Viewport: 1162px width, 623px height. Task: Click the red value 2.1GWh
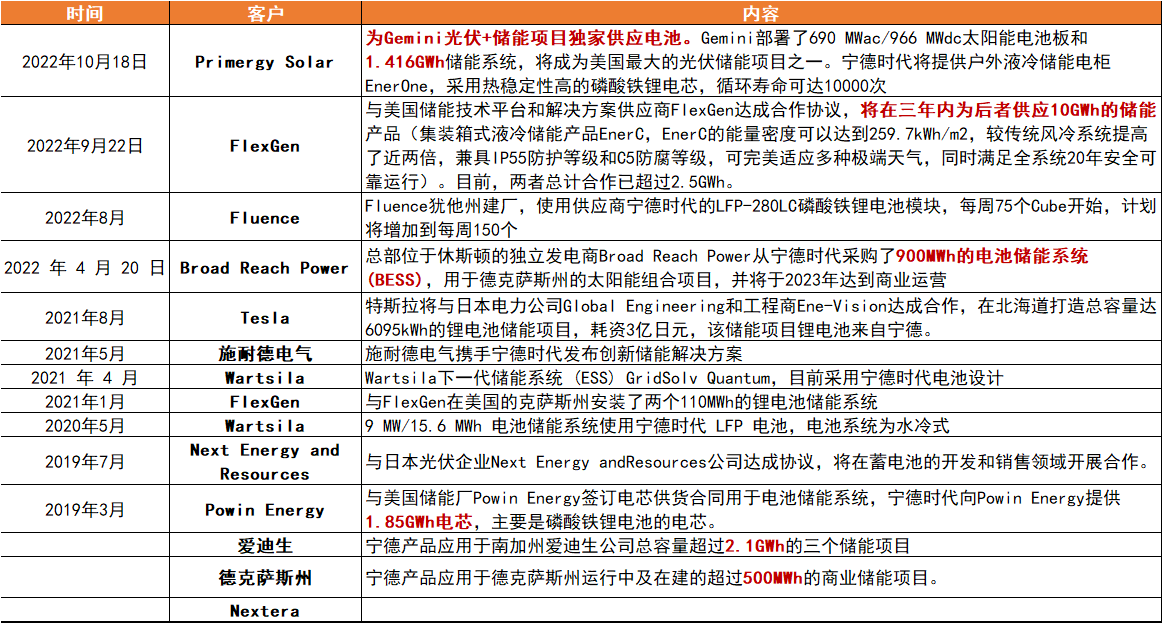[754, 546]
